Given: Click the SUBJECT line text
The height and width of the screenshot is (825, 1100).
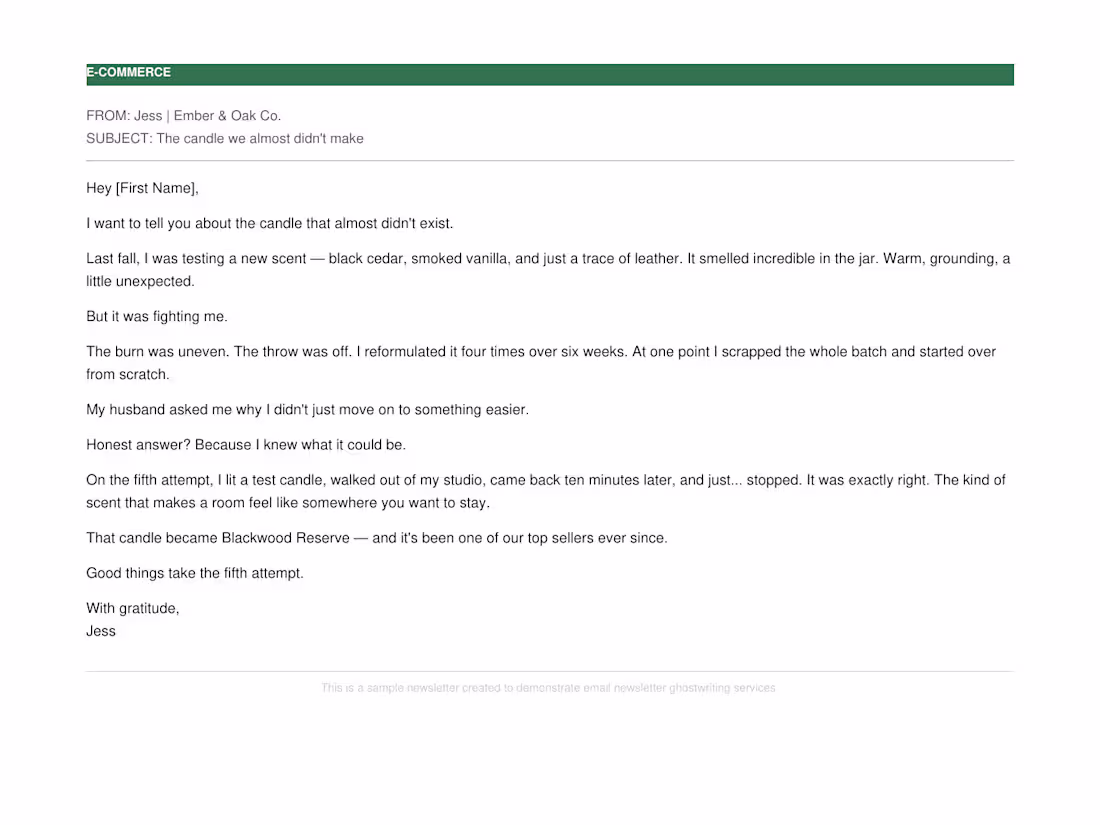Looking at the screenshot, I should pos(224,139).
